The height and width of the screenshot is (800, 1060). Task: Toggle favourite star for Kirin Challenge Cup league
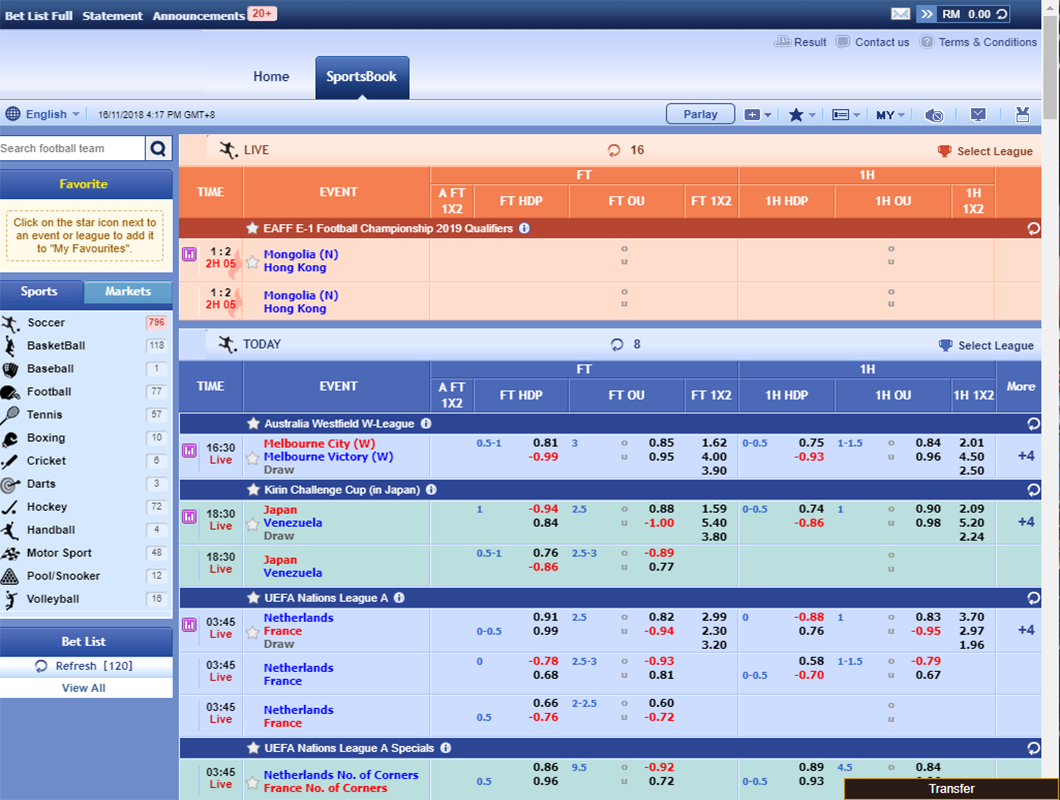coord(253,490)
